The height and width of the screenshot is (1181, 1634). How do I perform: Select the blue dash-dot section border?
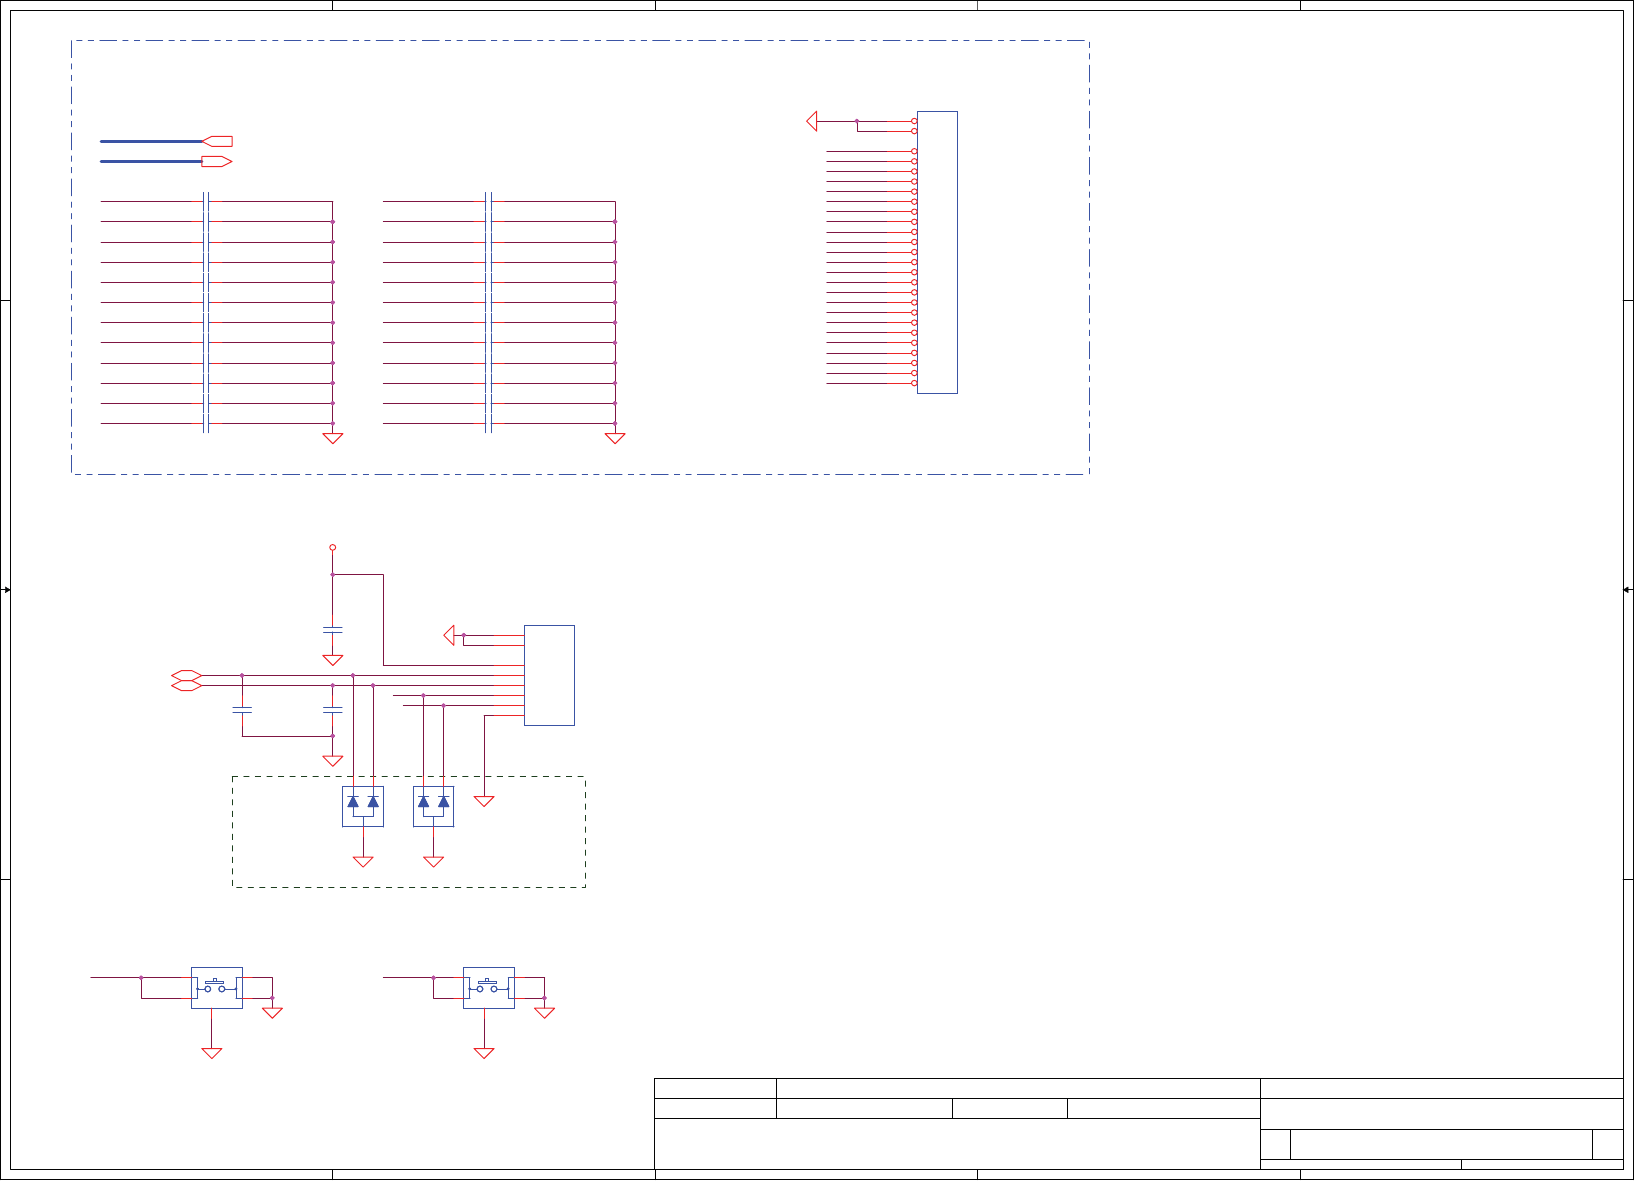[580, 257]
